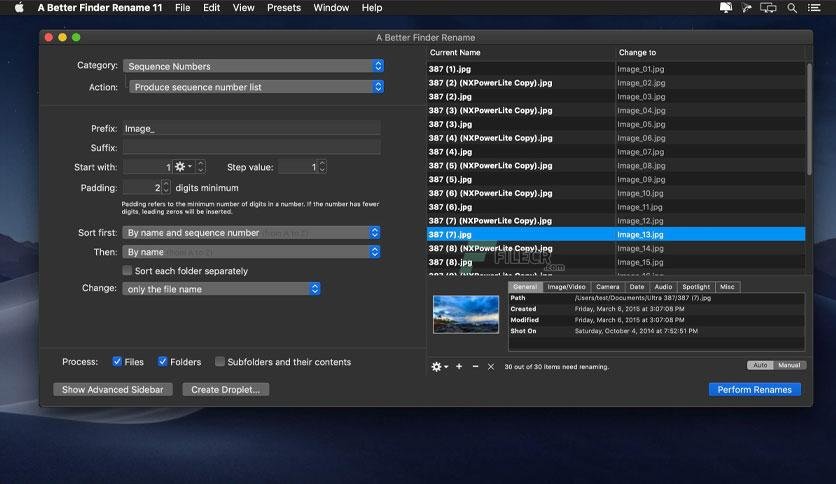This screenshot has height=484, width=836.
Task: Click the screen mirroring menu bar icon
Action: point(768,7)
